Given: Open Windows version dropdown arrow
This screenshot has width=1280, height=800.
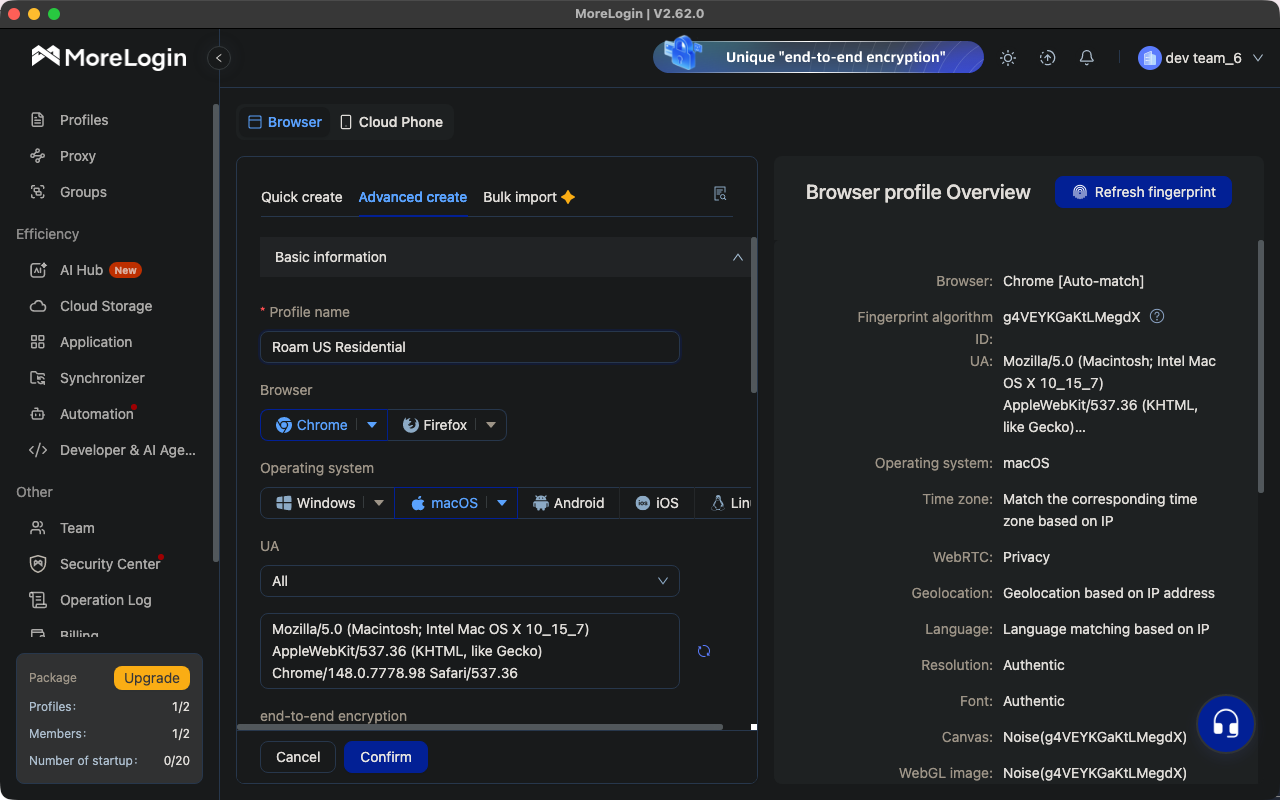Looking at the screenshot, I should click(x=379, y=503).
